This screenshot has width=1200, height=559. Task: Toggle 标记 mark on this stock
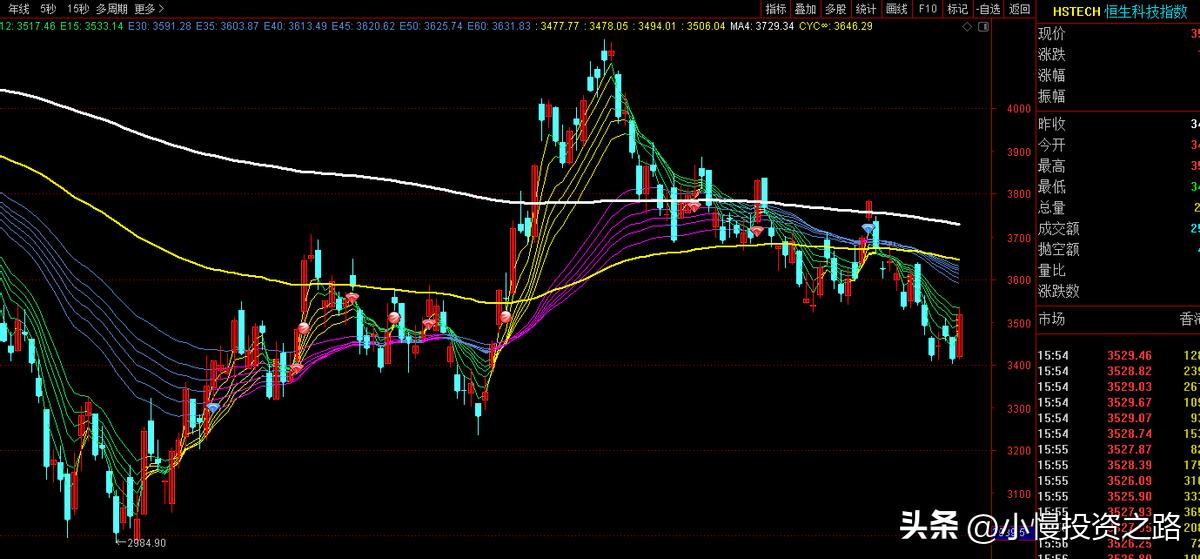click(957, 9)
